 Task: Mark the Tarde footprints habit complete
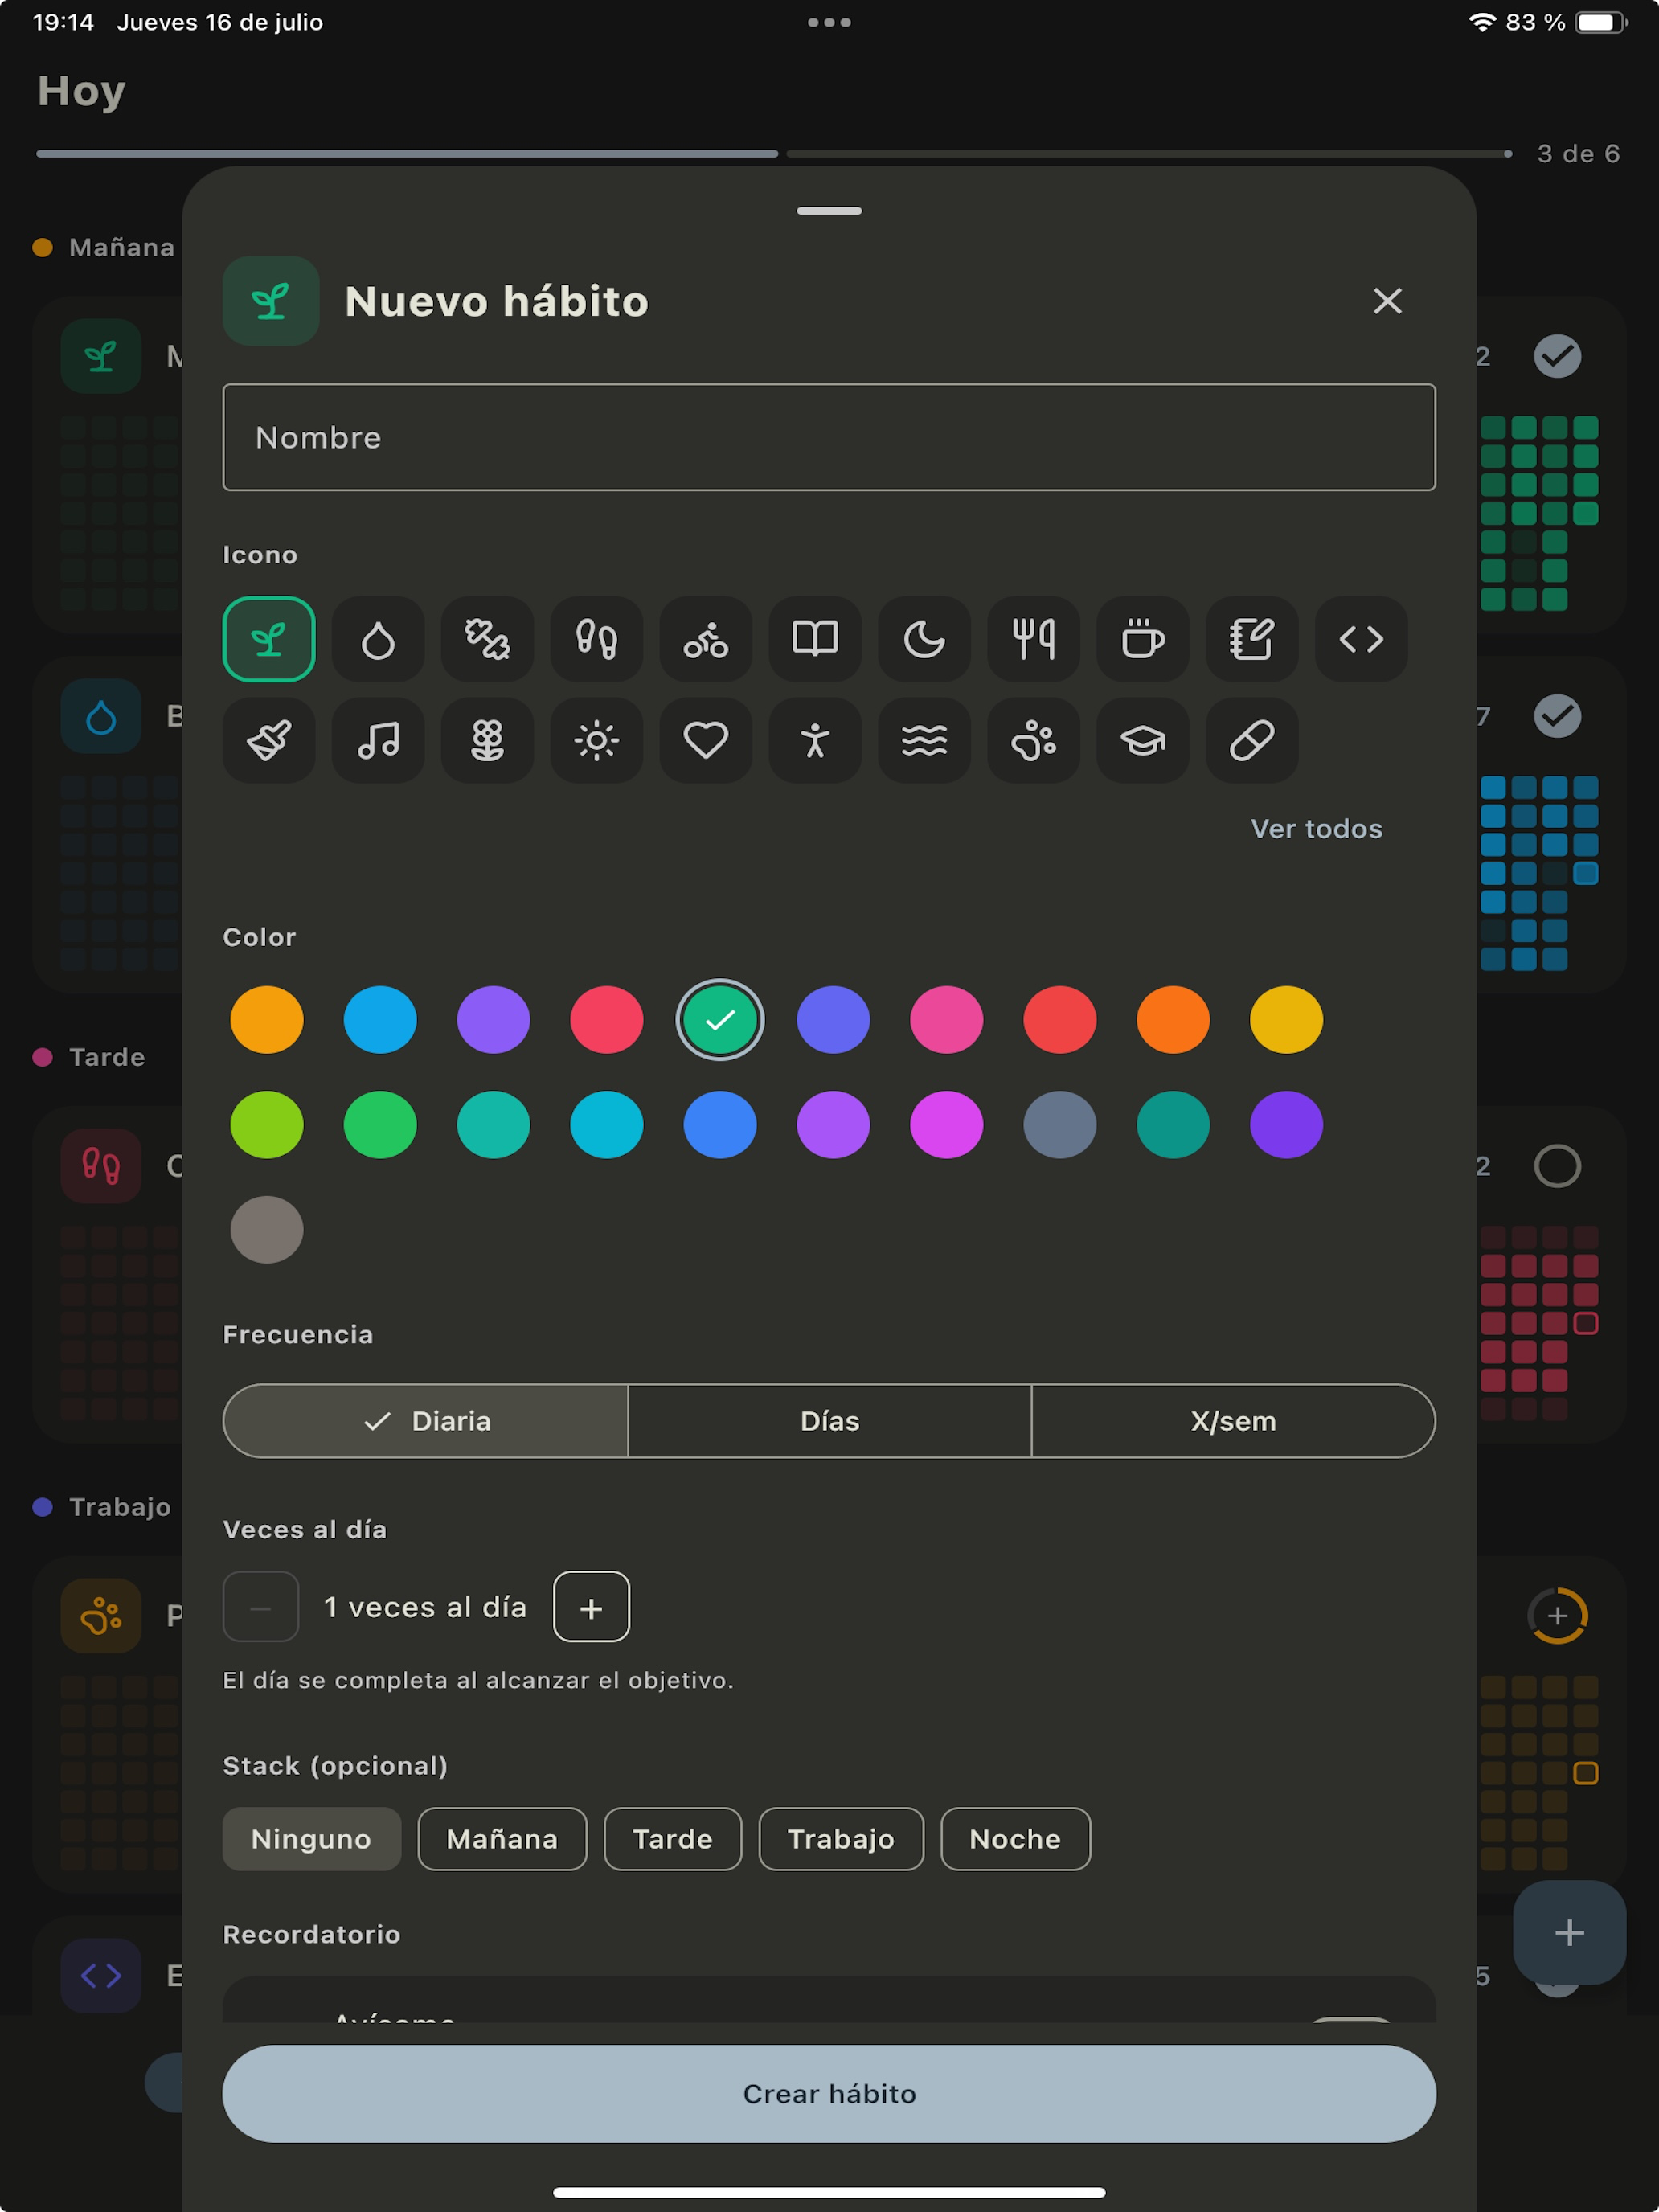(x=1557, y=1166)
